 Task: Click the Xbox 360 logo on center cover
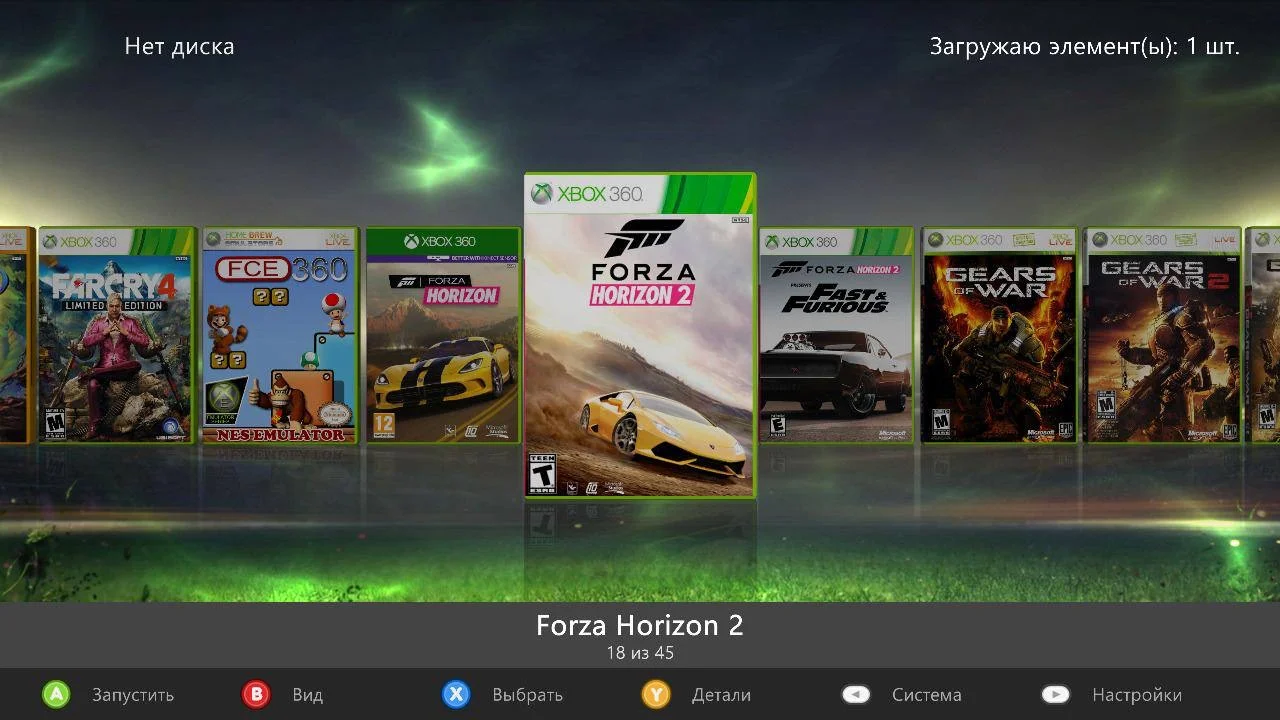(x=588, y=193)
